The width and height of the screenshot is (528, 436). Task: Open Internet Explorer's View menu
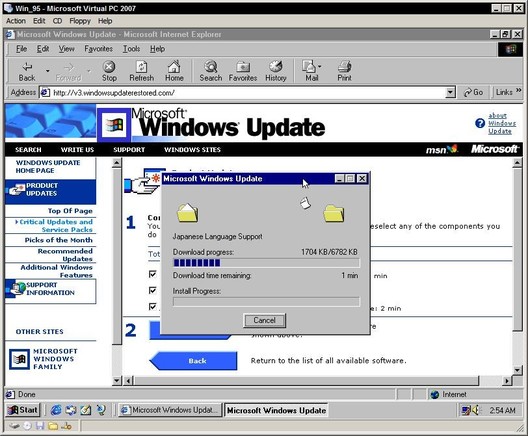coord(66,49)
